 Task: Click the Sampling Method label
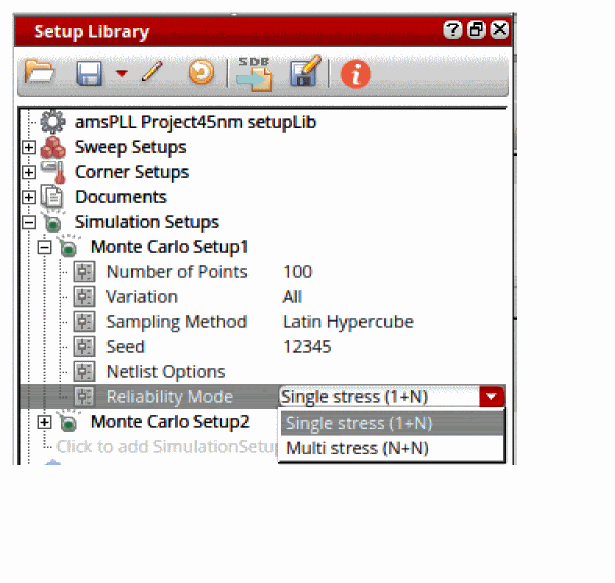click(176, 322)
